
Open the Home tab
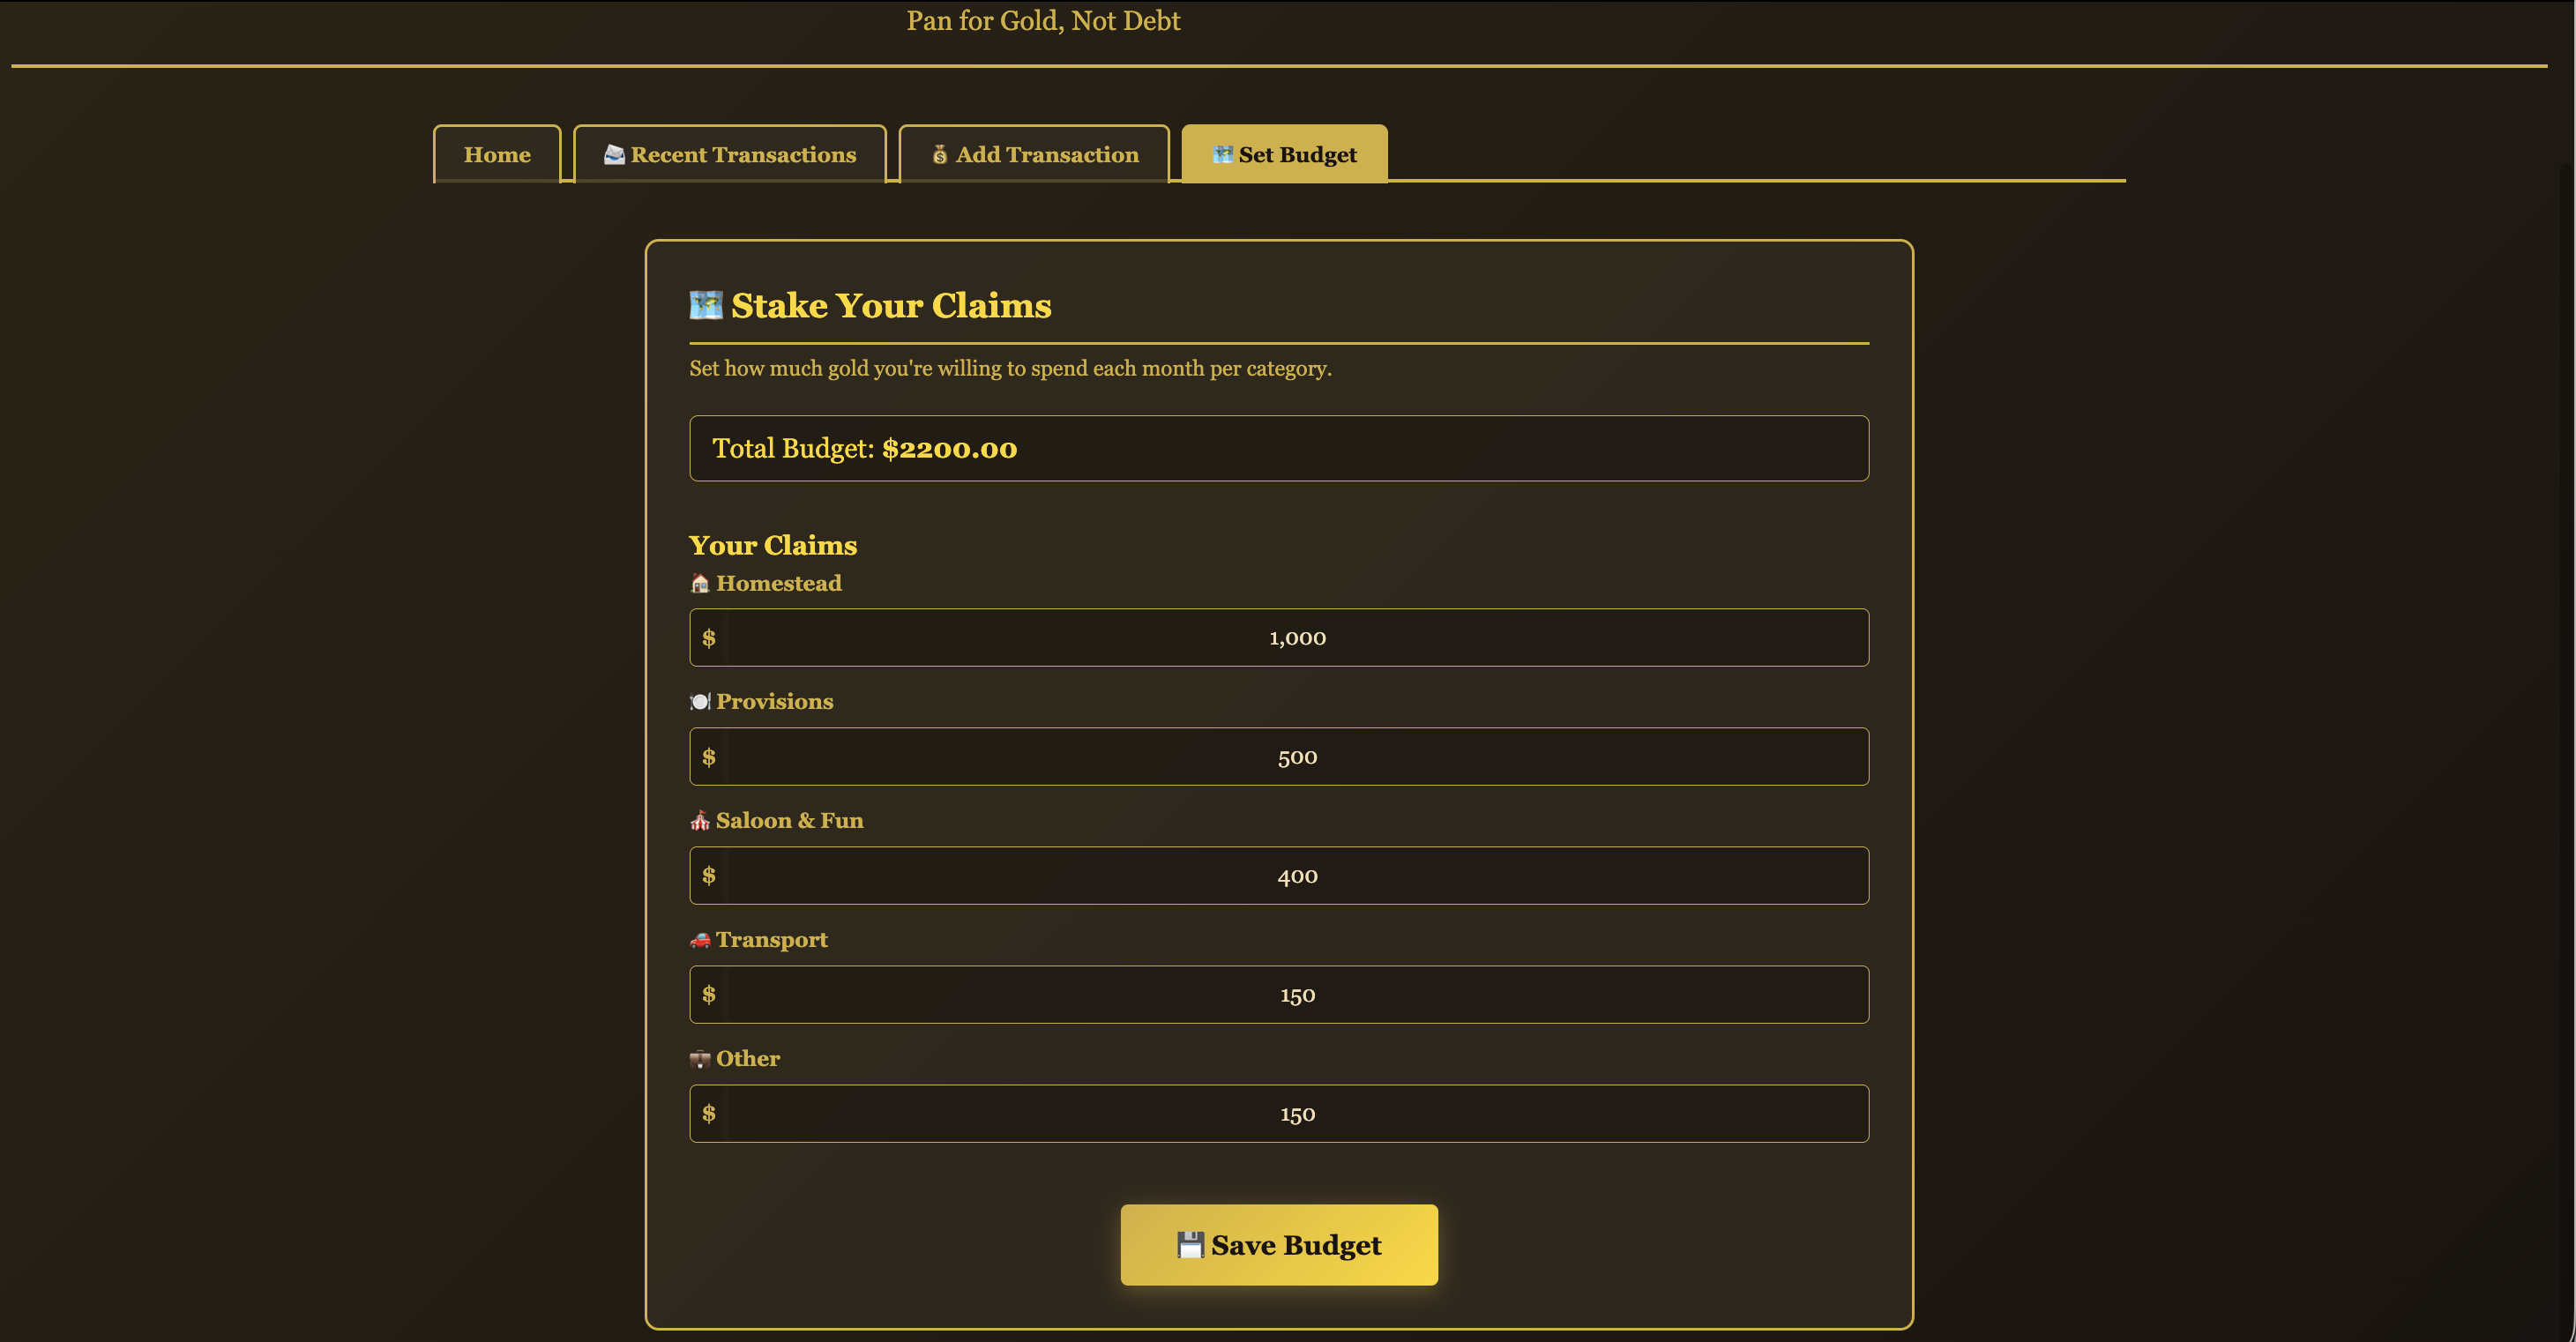pyautogui.click(x=497, y=155)
